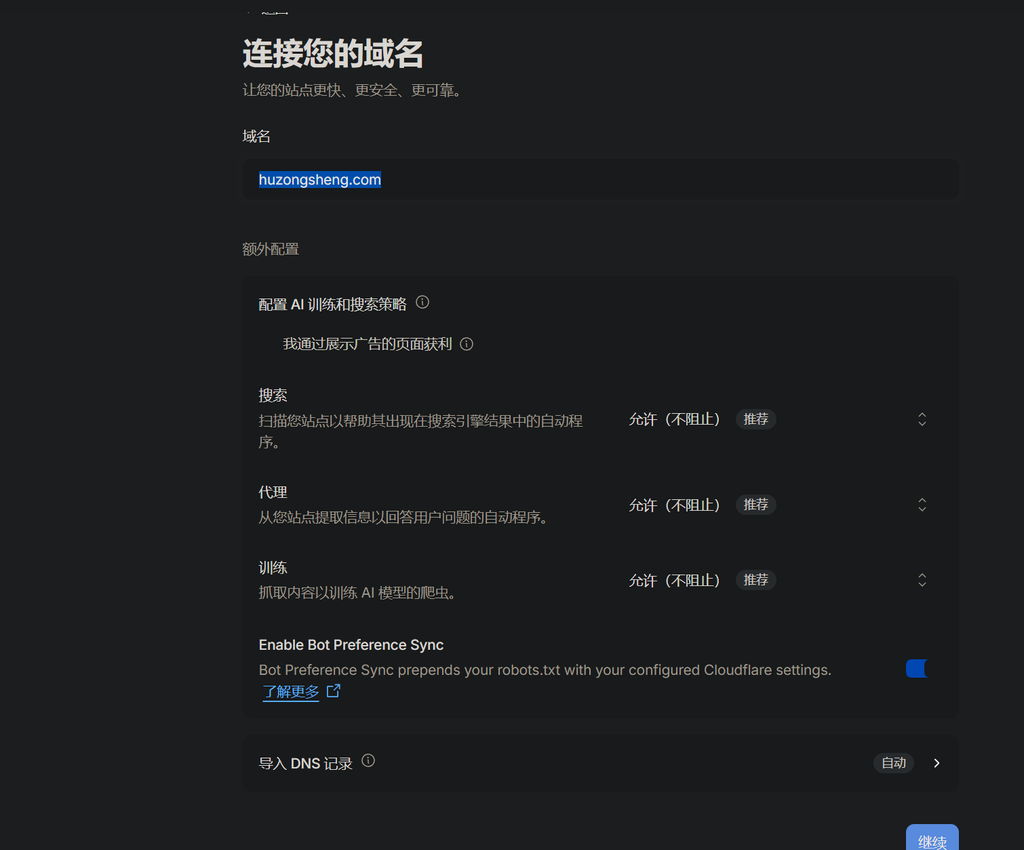The image size is (1024, 850).
Task: Click the 推荐 badge in 代理 row
Action: pos(756,505)
